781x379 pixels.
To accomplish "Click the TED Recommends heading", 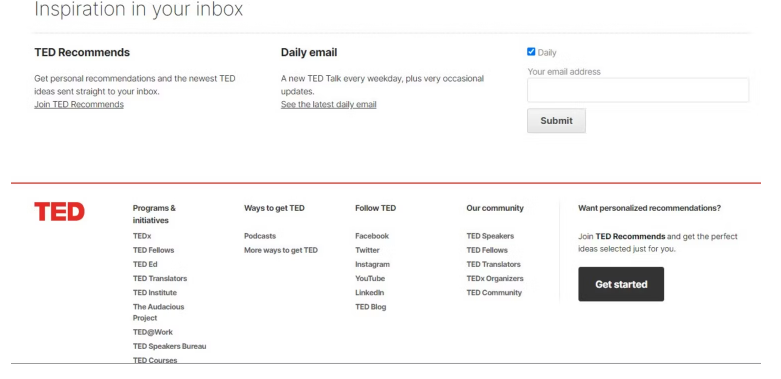I will [82, 52].
